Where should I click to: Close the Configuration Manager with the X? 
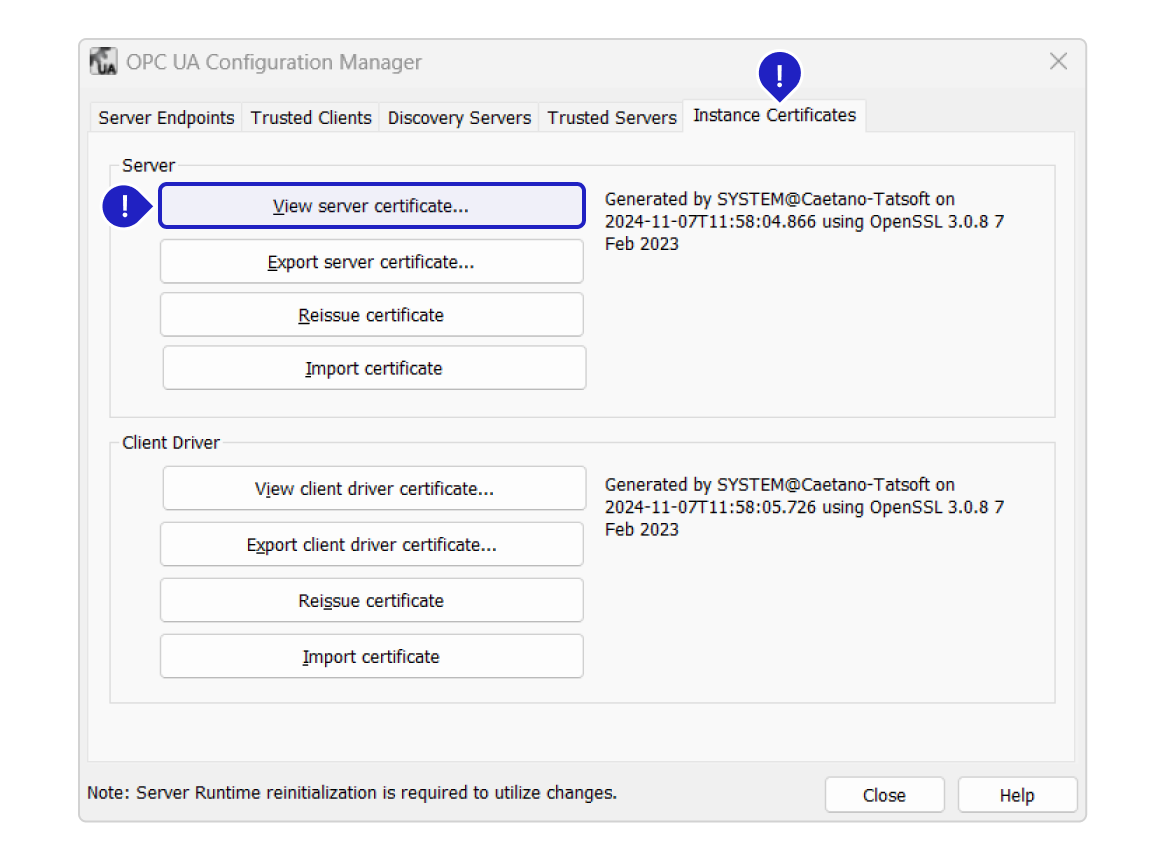[1058, 62]
